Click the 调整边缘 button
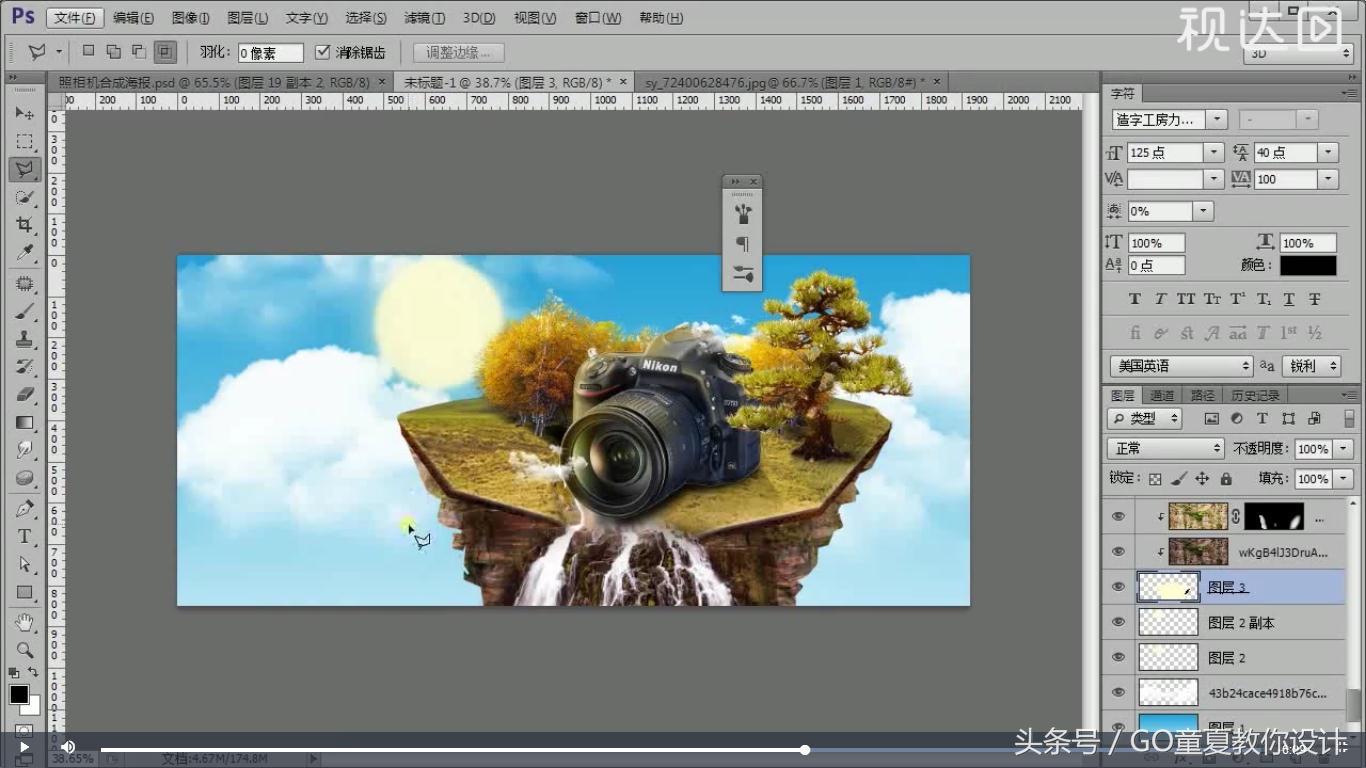Image resolution: width=1366 pixels, height=768 pixels. 458,52
